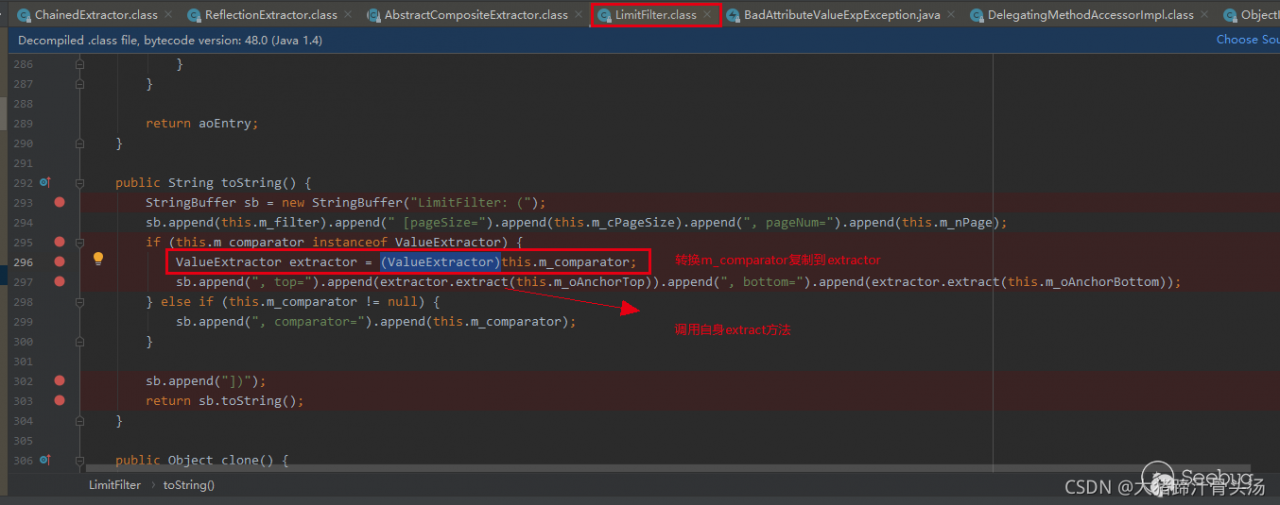Click line number 301 in the gutter
1280x505 pixels.
24,361
